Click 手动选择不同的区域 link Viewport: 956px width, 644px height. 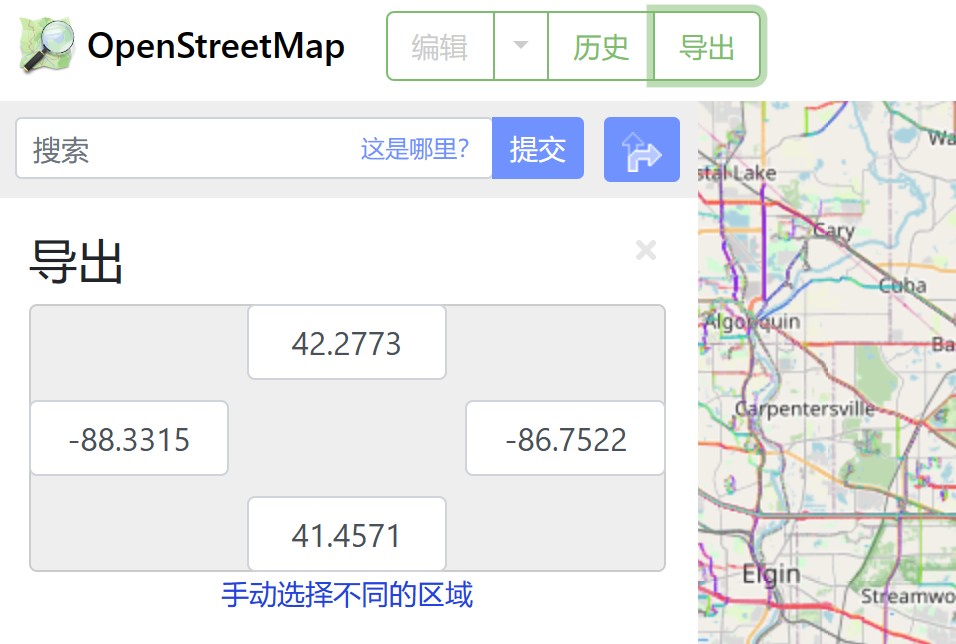coord(347,595)
